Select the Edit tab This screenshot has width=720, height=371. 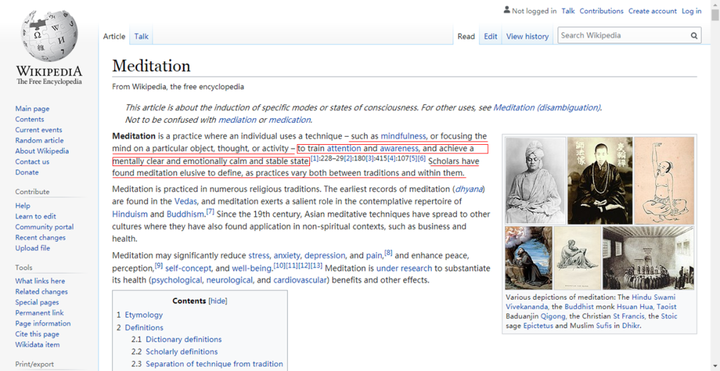[x=490, y=36]
